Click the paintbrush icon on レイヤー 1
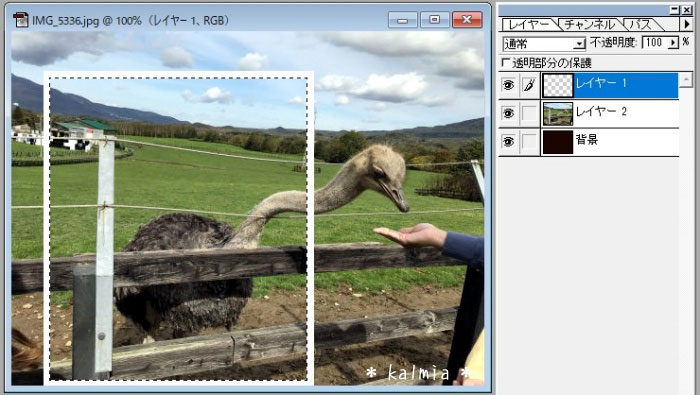Screen dimensions: 700x395 pos(529,85)
